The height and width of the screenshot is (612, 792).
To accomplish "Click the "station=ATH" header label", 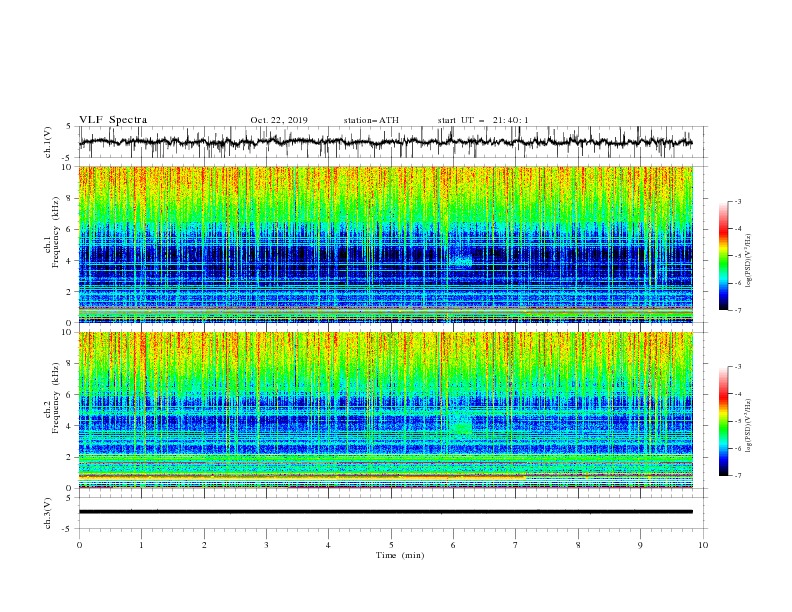I will 371,120.
